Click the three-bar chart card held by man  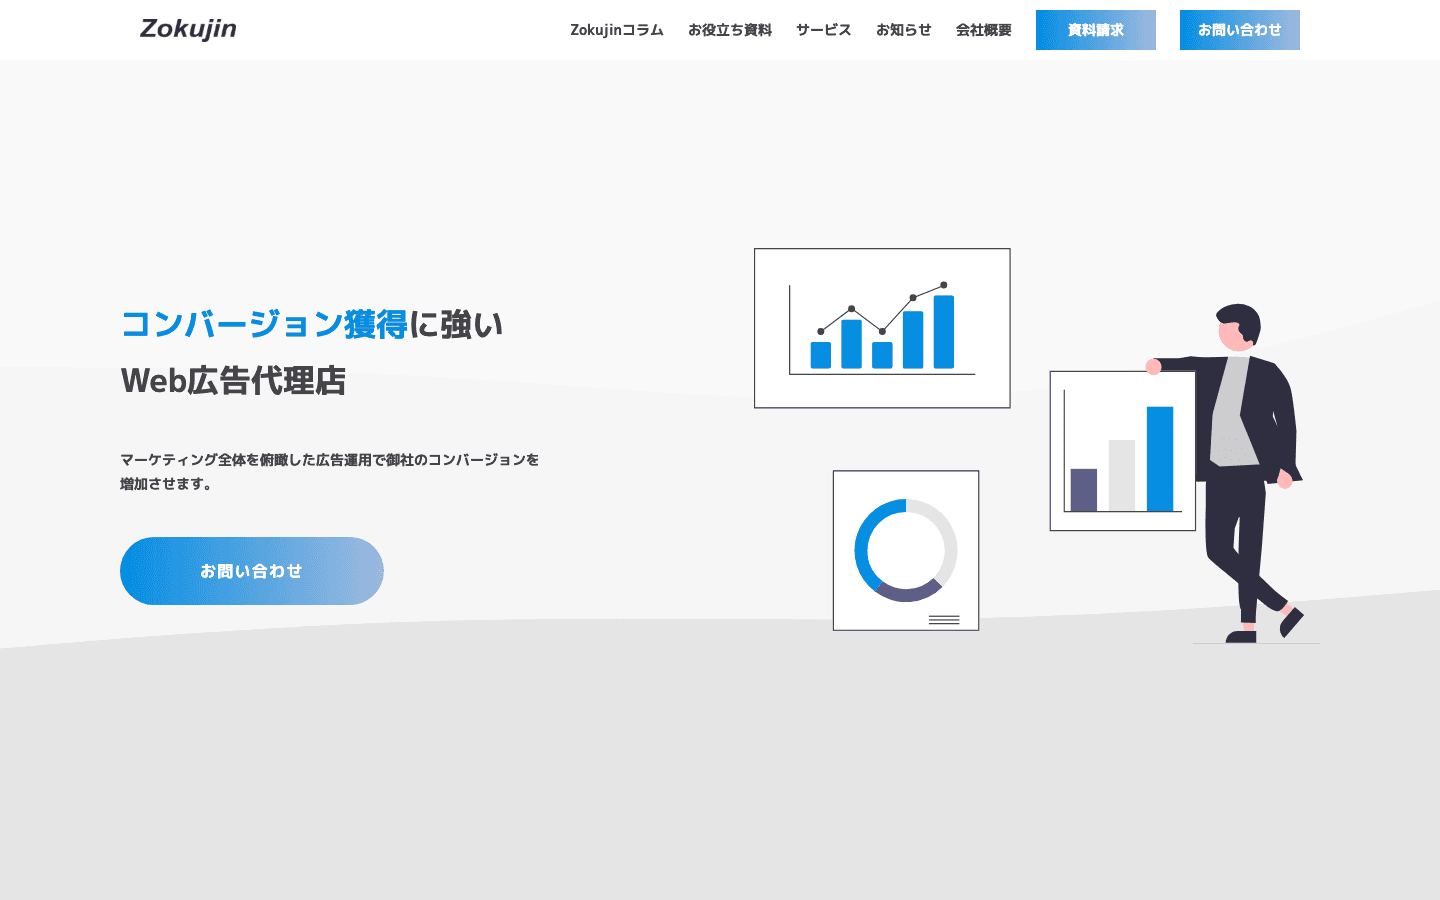[1123, 451]
